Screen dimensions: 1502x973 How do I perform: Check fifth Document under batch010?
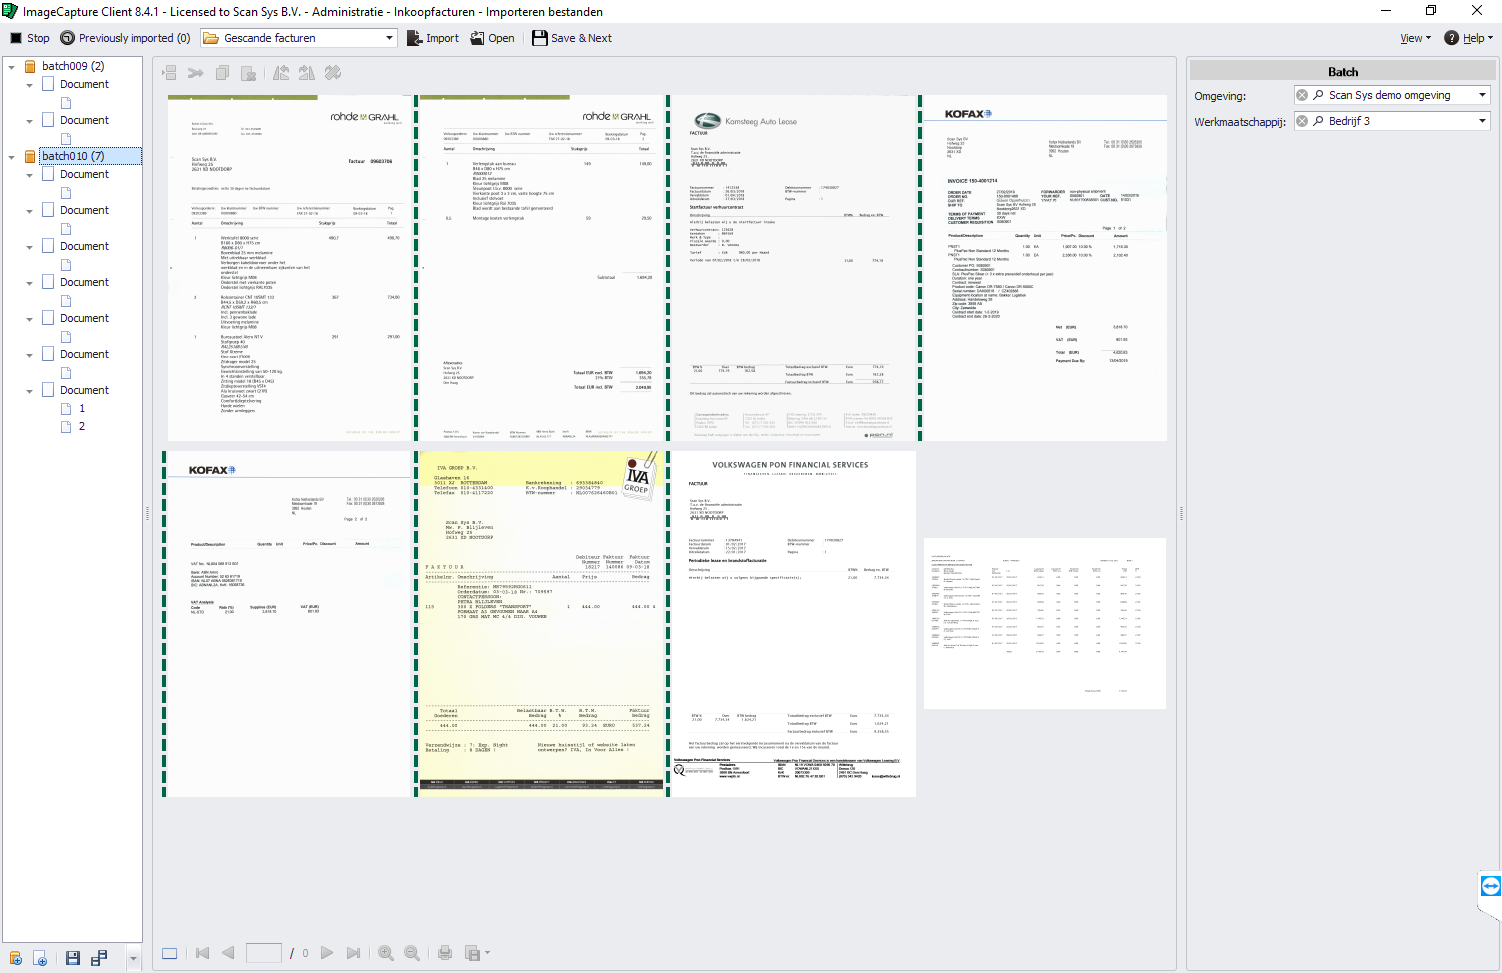click(48, 318)
